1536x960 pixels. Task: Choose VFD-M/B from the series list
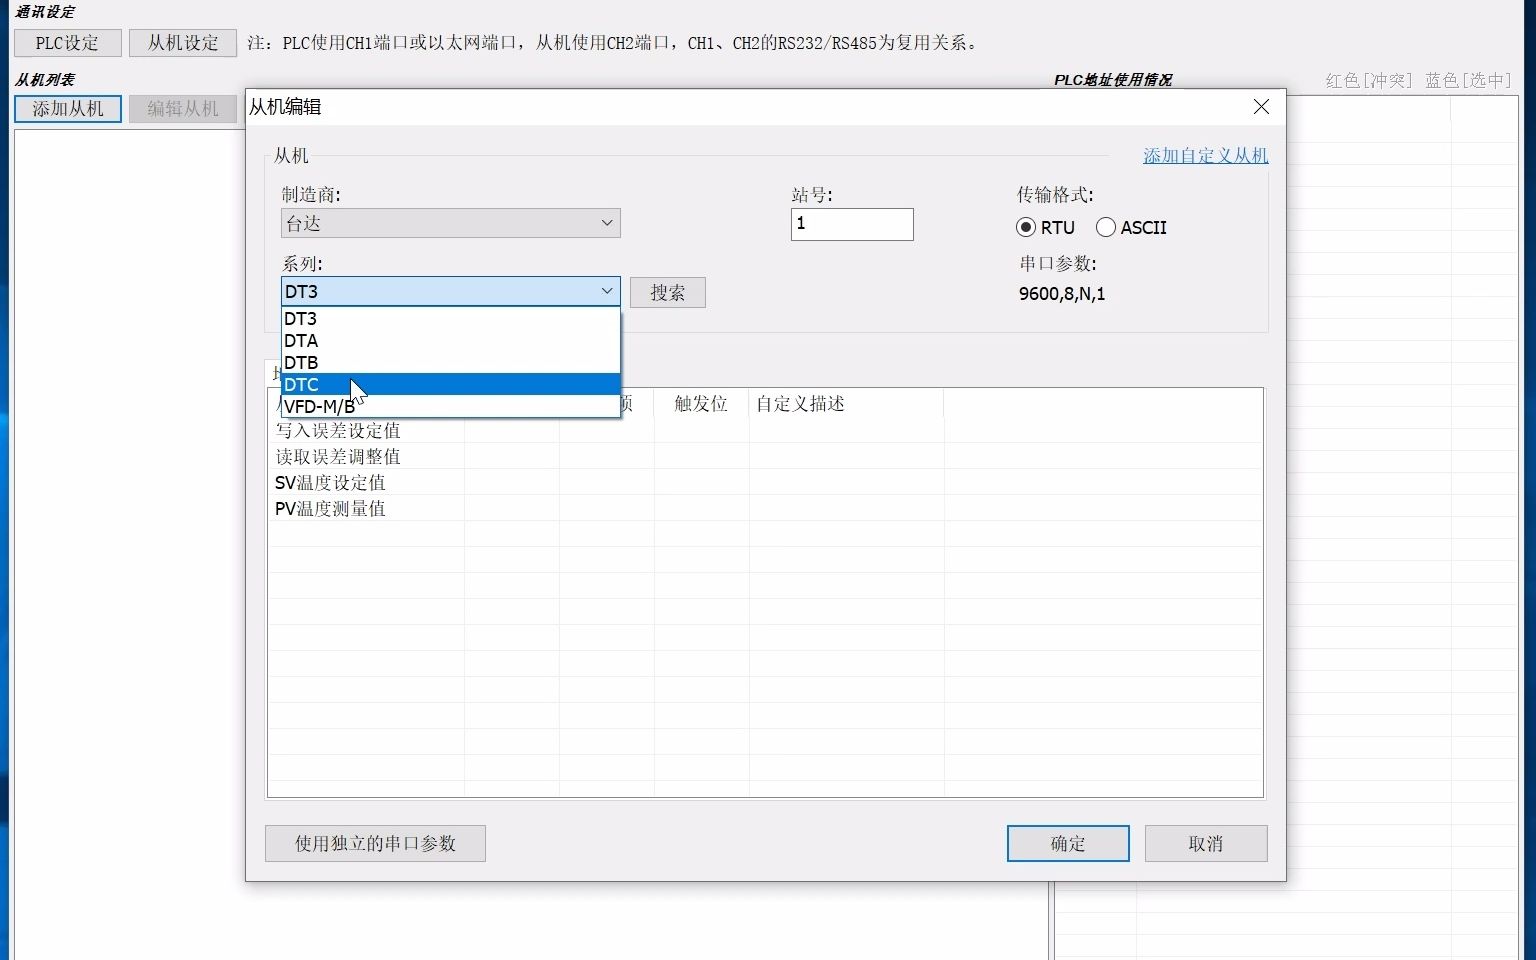point(450,406)
